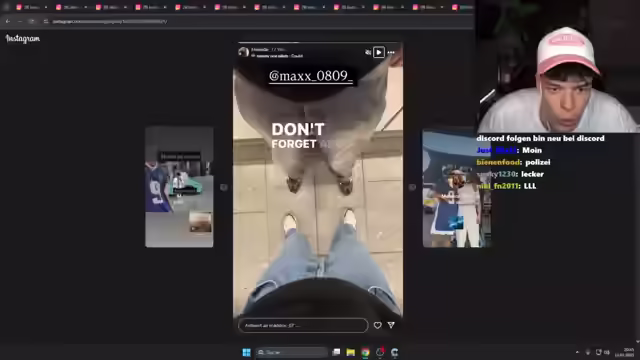
Task: Open the Instagram logo home link
Action: click(x=23, y=39)
